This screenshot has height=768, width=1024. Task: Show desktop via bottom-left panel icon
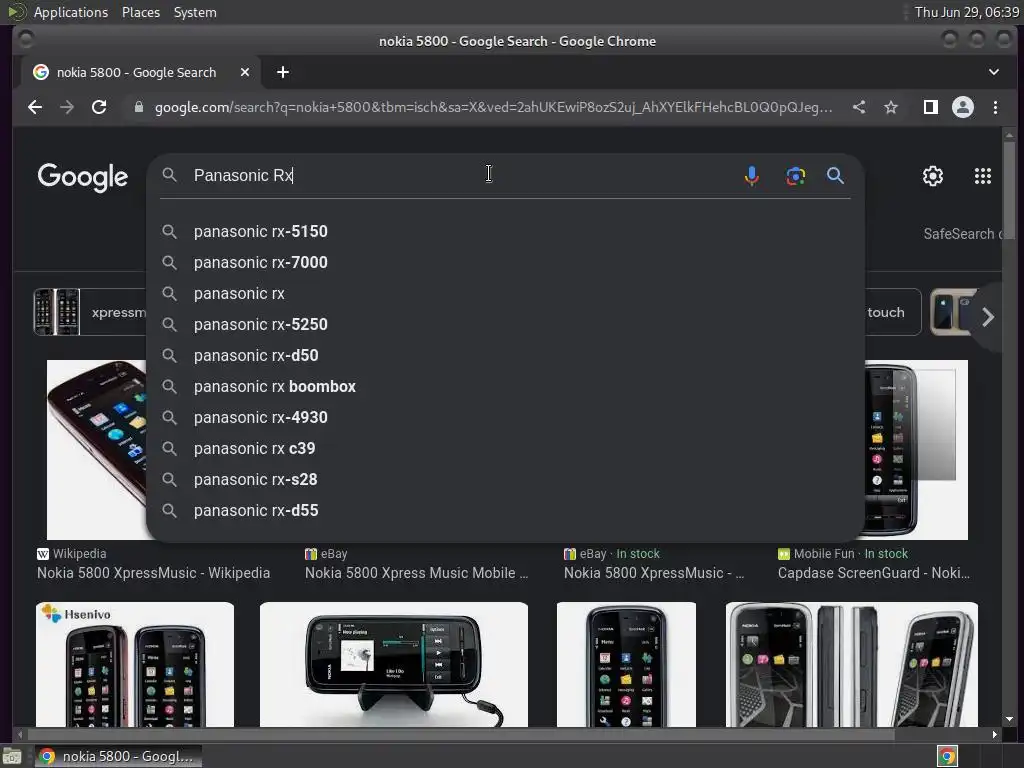pos(12,756)
